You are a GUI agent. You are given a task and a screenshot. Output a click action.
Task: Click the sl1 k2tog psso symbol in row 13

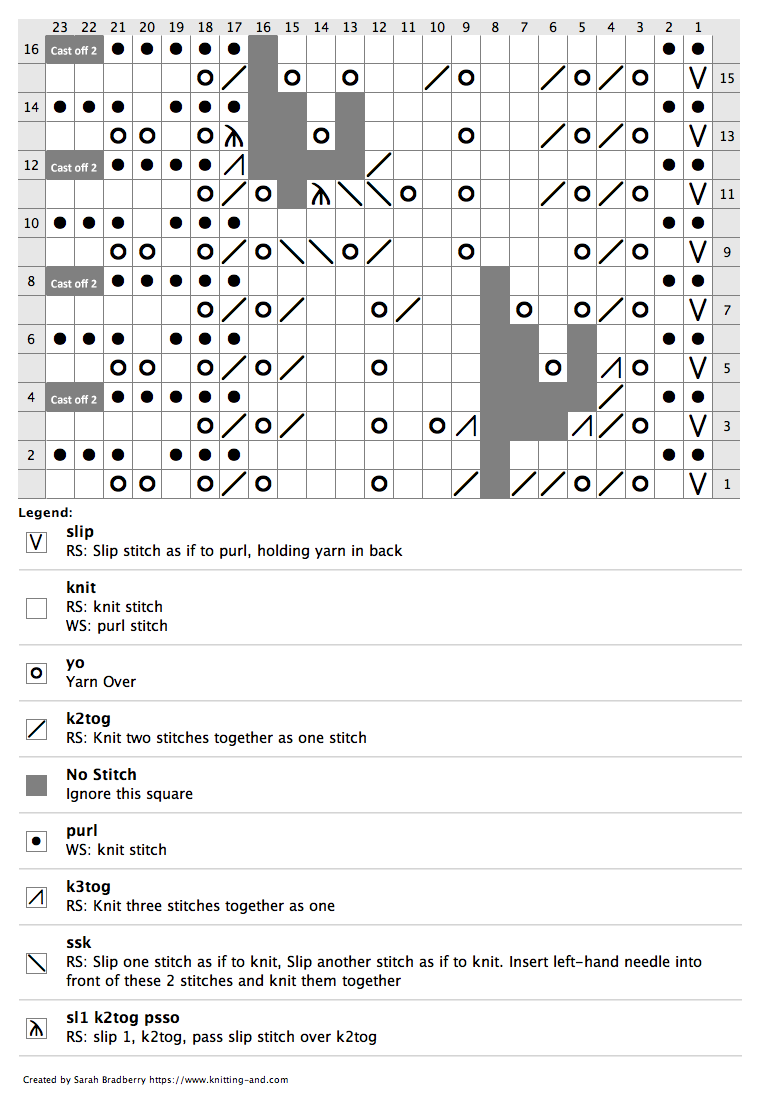pyautogui.click(x=234, y=136)
